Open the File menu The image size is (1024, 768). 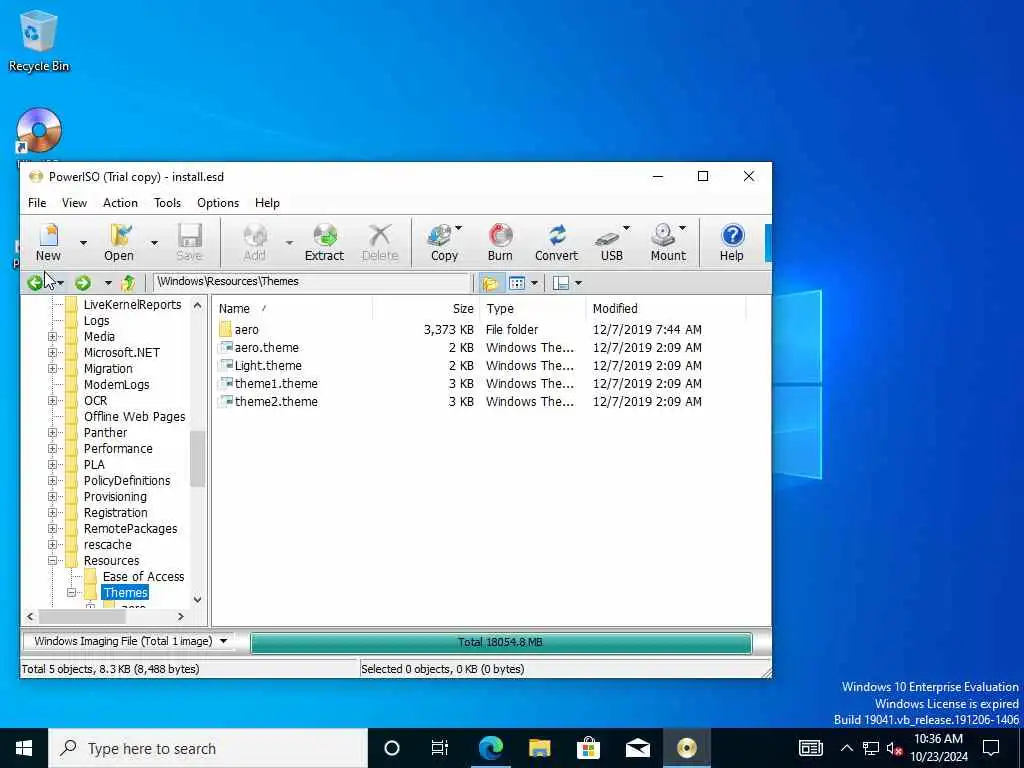coord(37,203)
